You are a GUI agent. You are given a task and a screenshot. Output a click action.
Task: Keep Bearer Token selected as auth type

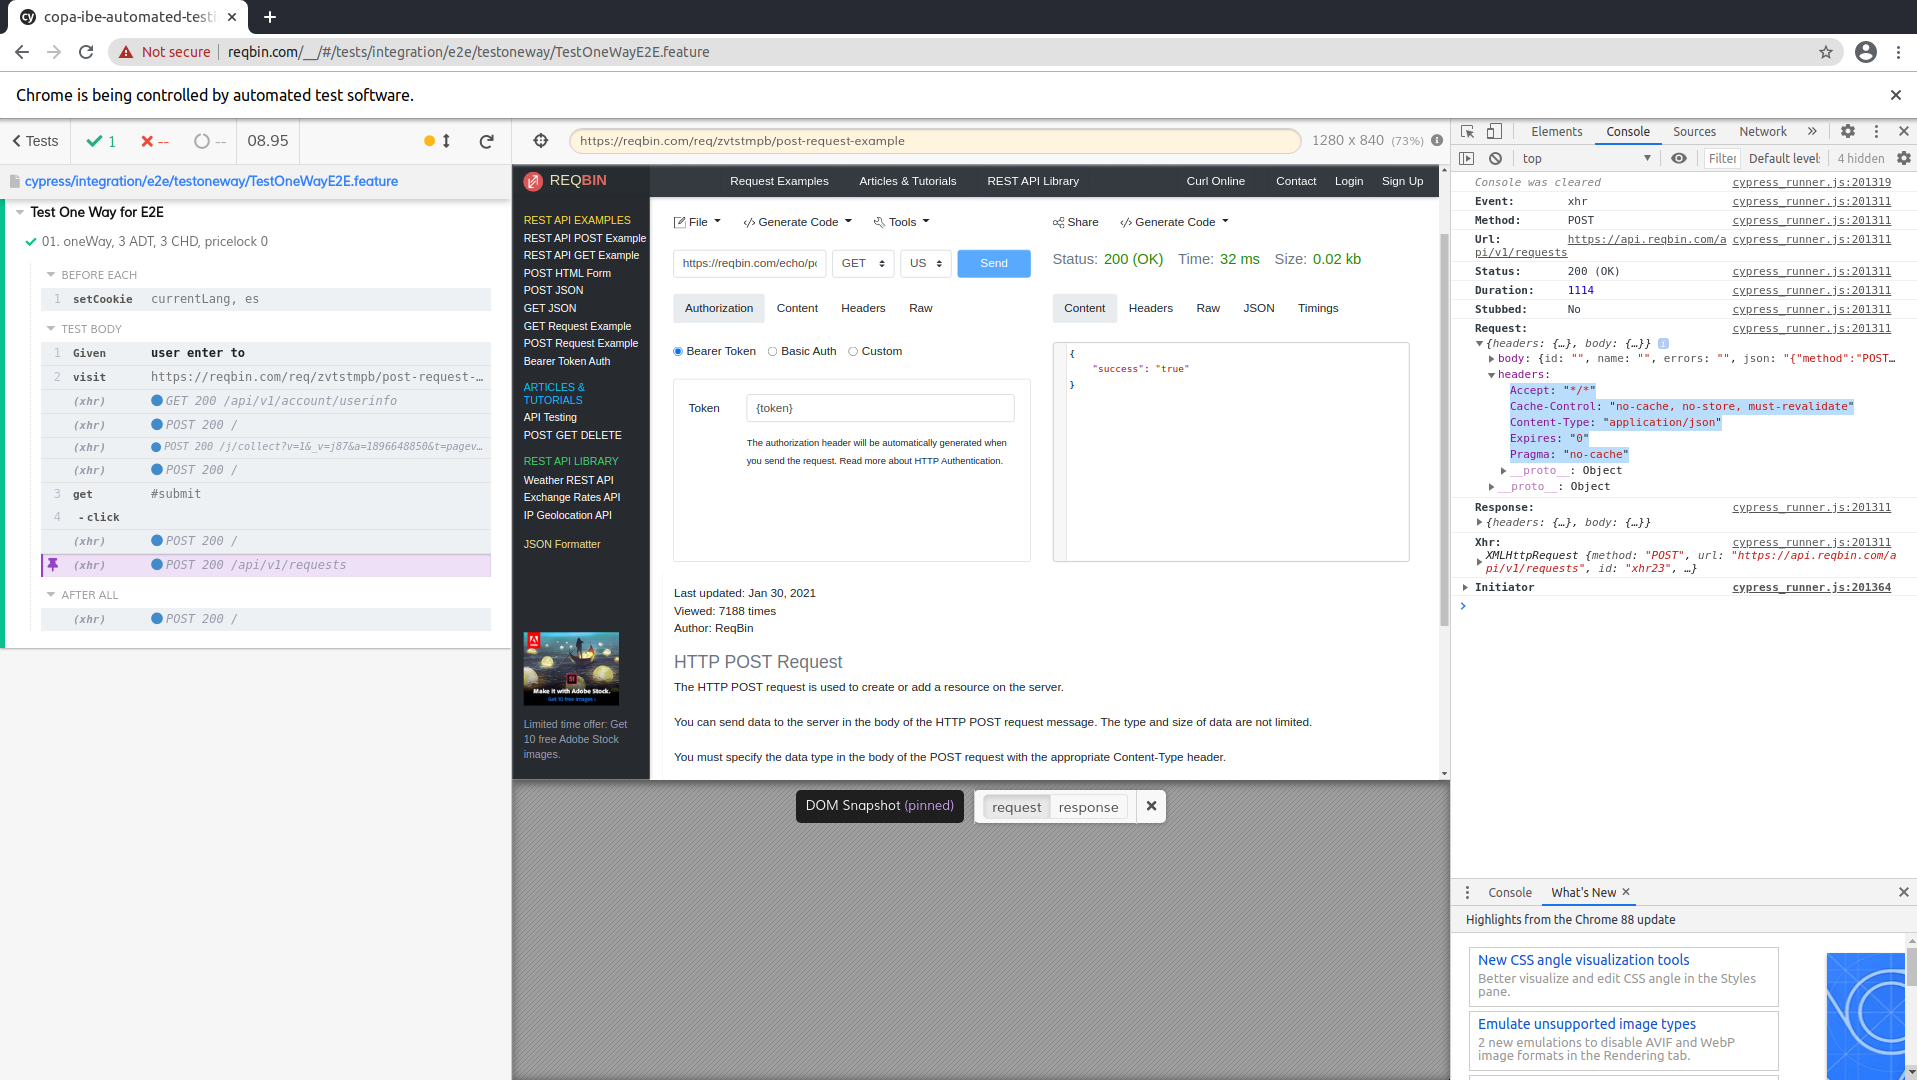pyautogui.click(x=677, y=351)
